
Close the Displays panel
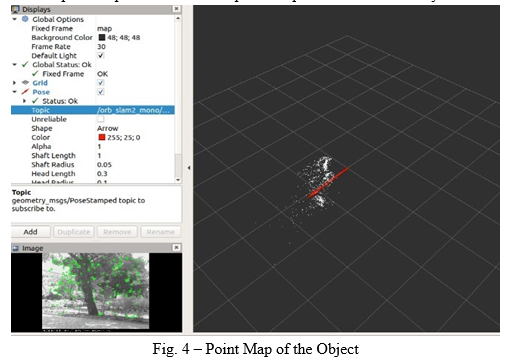177,9
